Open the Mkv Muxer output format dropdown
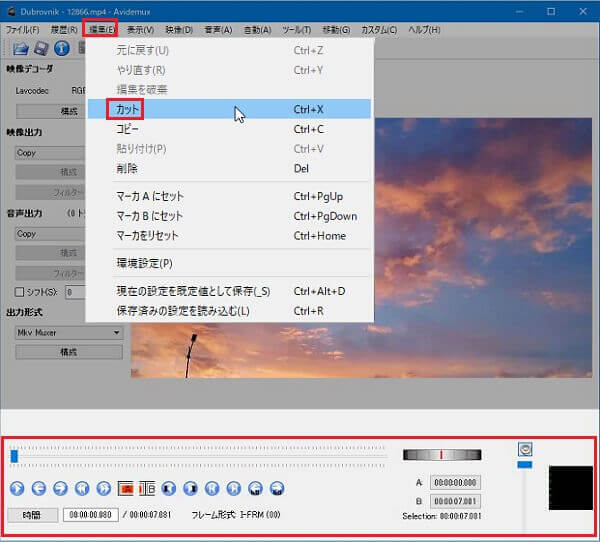This screenshot has height=542, width=600. click(69, 333)
